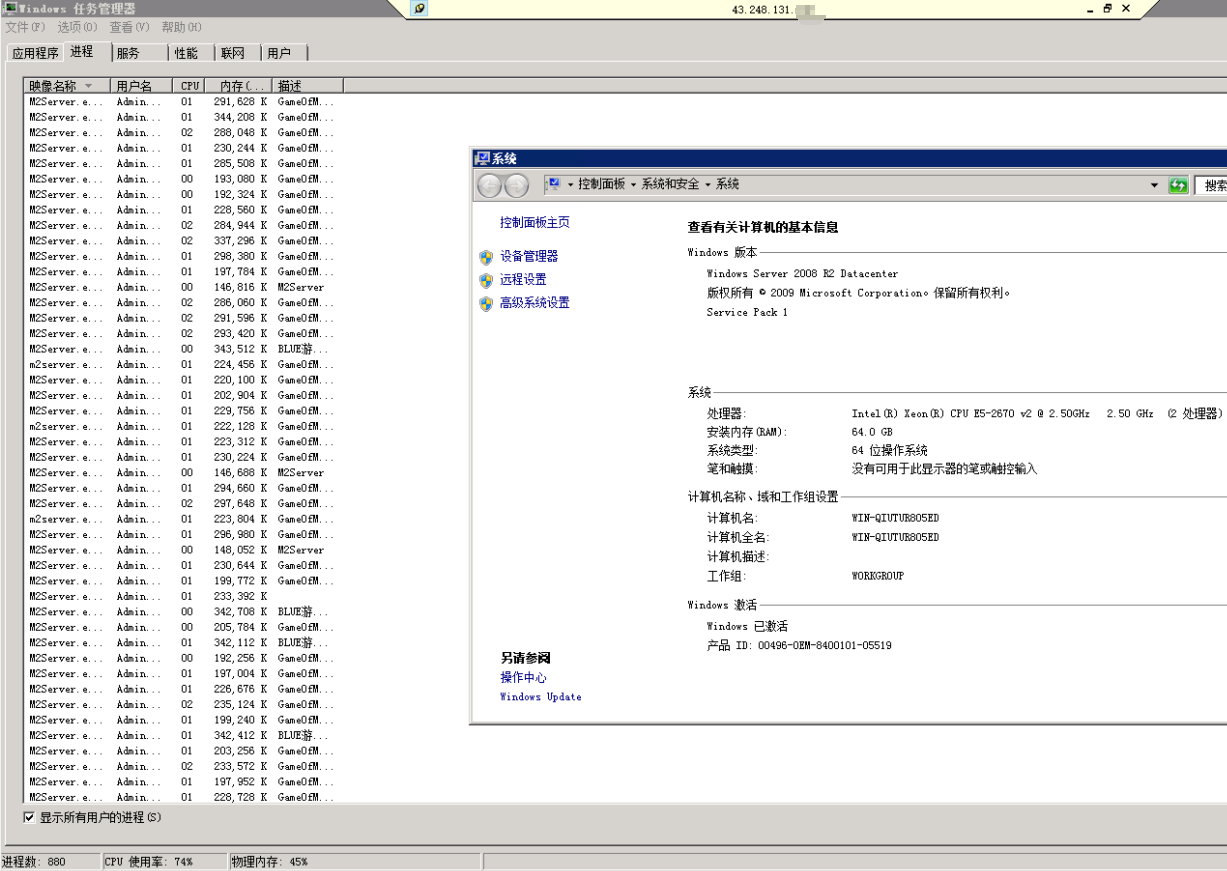
Task: Click the pin icon on the remote desktop connection bar
Action: pyautogui.click(x=419, y=8)
